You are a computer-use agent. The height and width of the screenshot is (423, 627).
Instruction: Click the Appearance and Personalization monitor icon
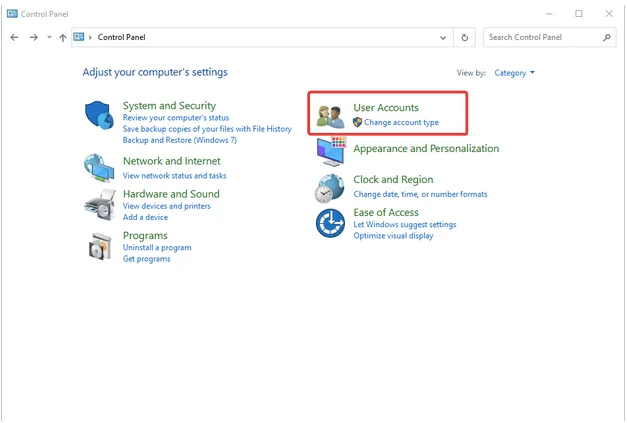[331, 151]
